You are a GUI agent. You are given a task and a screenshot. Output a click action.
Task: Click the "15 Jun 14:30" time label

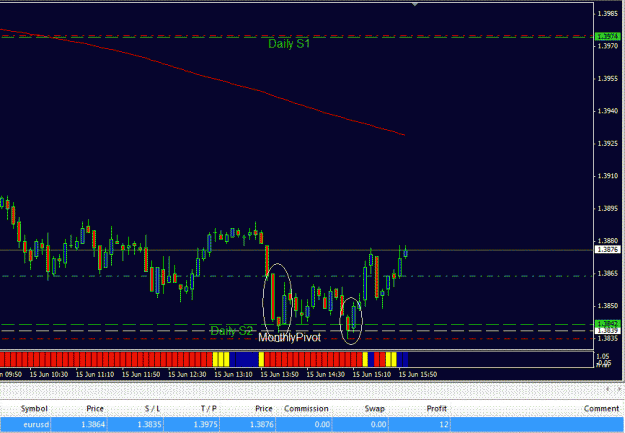pyautogui.click(x=326, y=374)
